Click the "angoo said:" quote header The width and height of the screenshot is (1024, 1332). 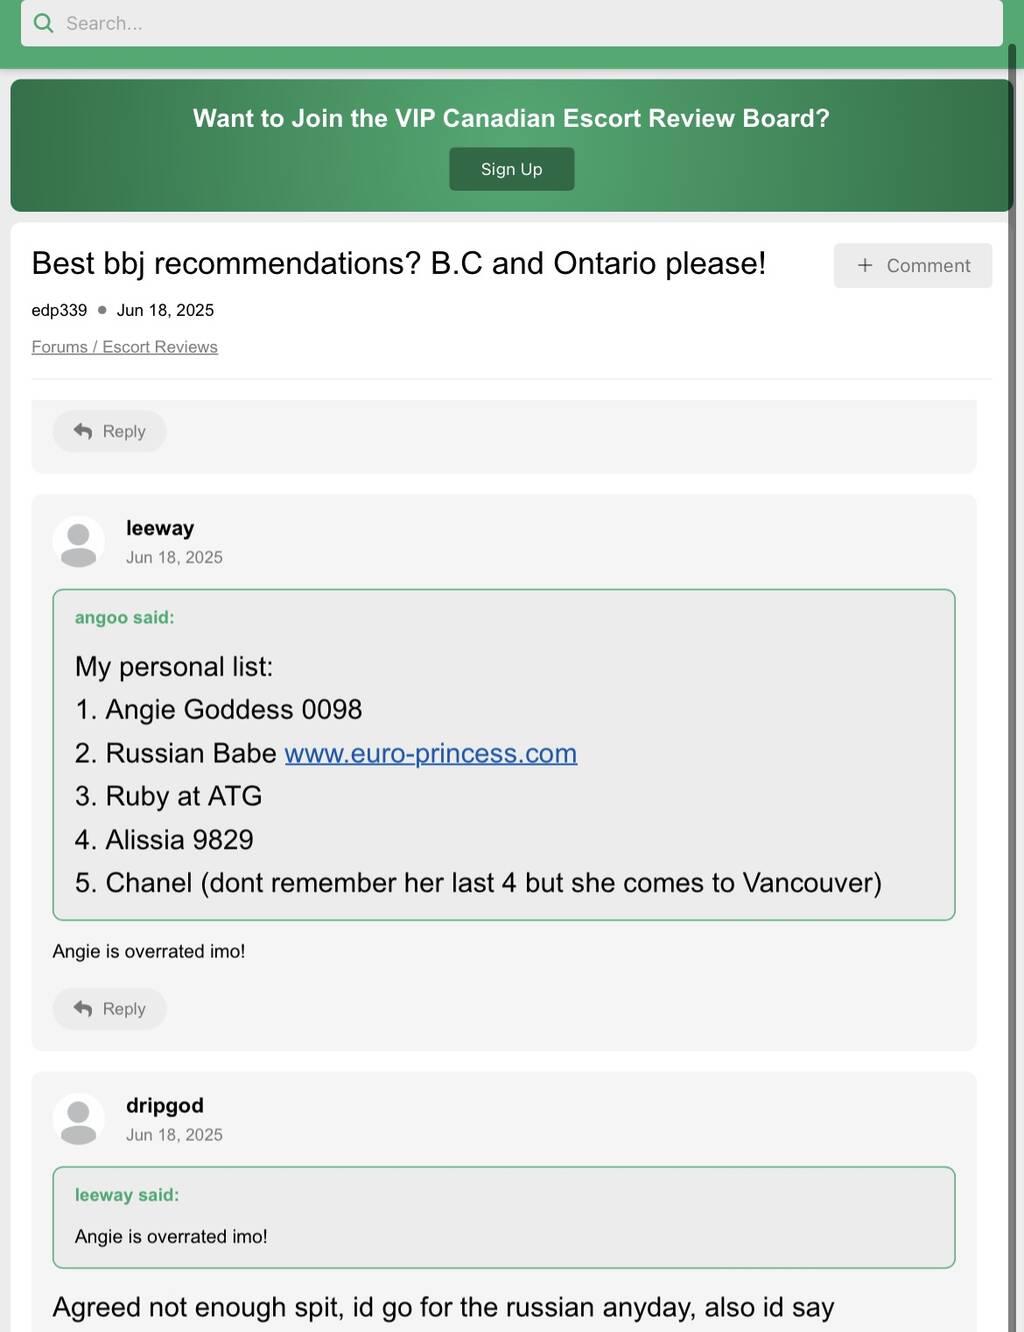pyautogui.click(x=124, y=618)
